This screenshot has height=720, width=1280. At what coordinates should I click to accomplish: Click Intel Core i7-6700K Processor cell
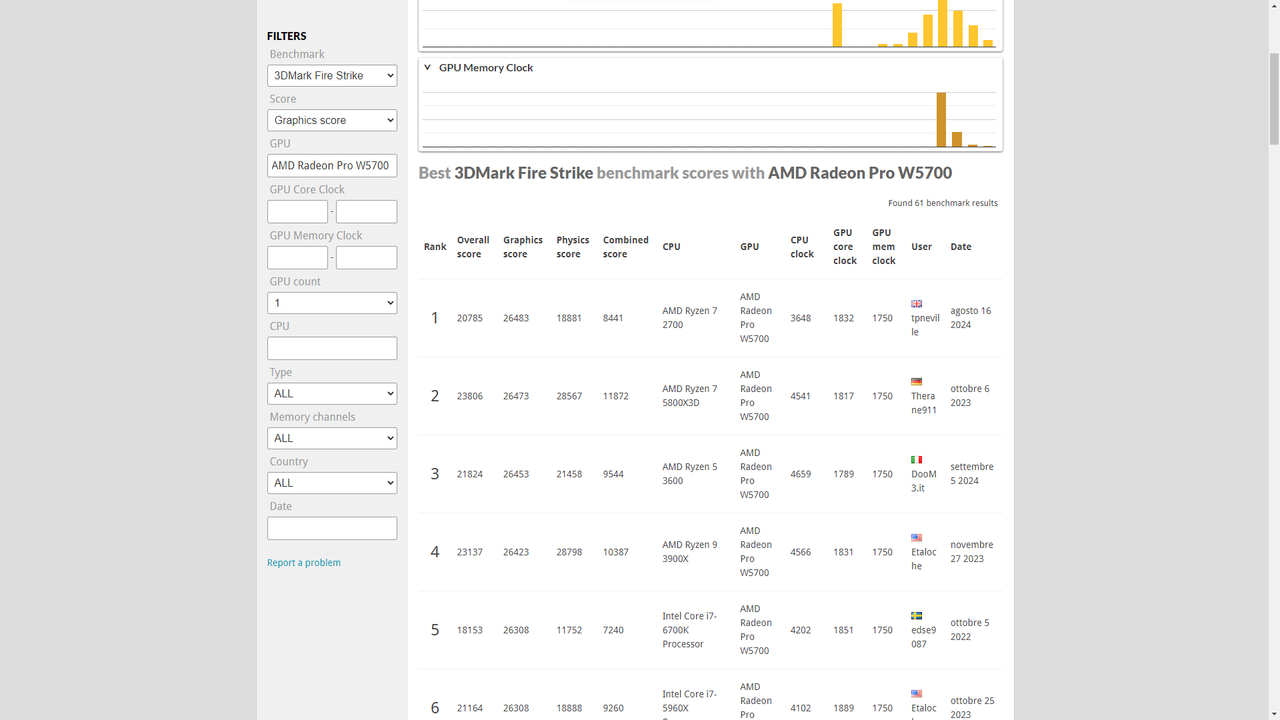[x=690, y=630]
